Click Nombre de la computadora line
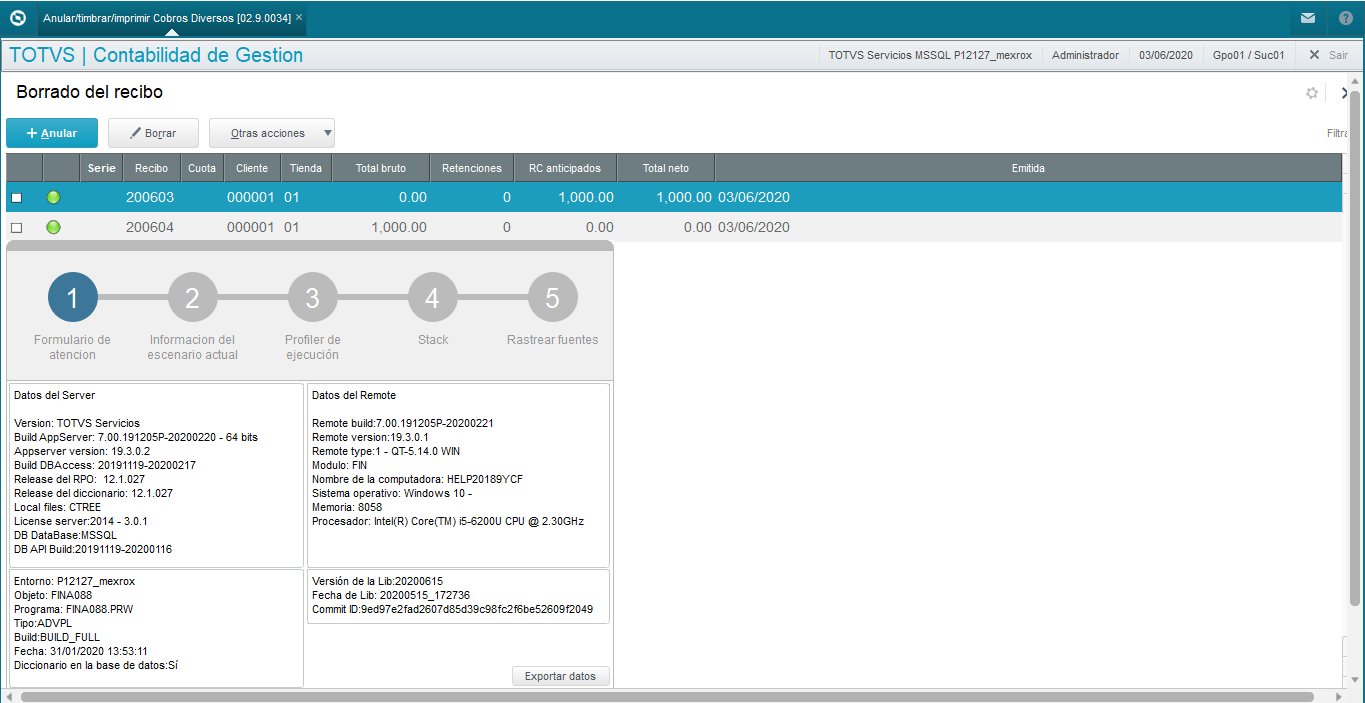 coord(417,479)
